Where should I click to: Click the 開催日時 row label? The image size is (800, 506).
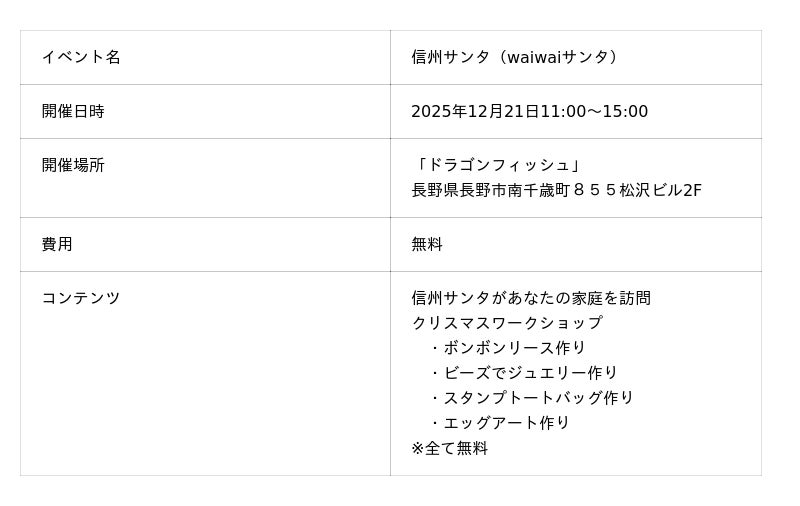pos(73,111)
